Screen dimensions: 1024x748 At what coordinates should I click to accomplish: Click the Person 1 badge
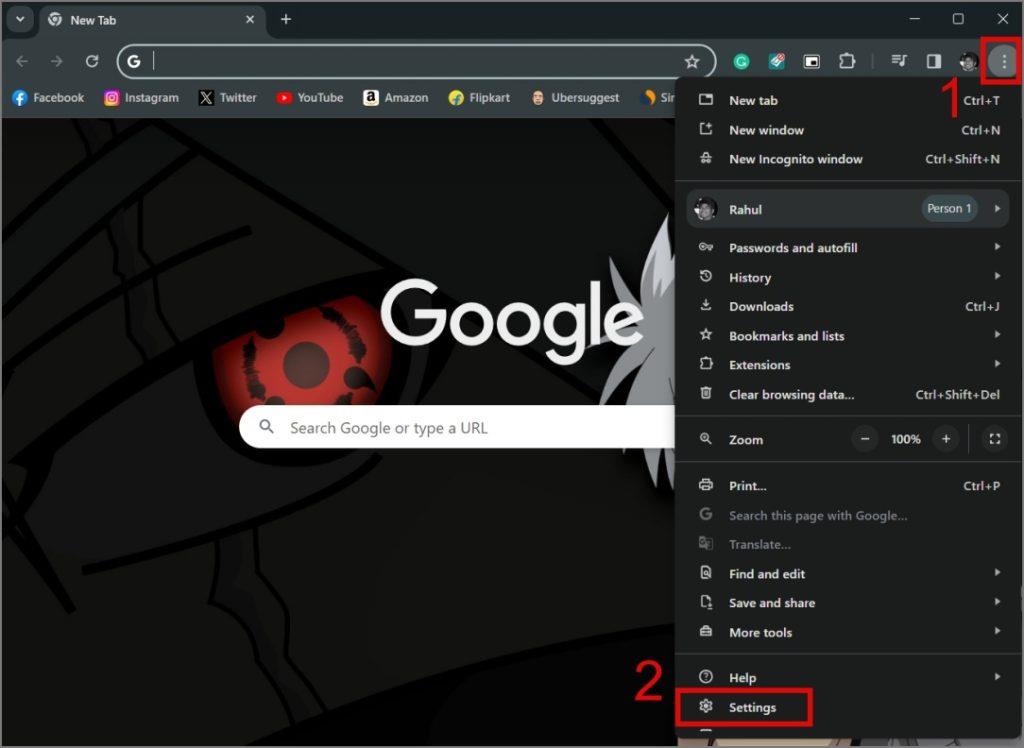[949, 208]
